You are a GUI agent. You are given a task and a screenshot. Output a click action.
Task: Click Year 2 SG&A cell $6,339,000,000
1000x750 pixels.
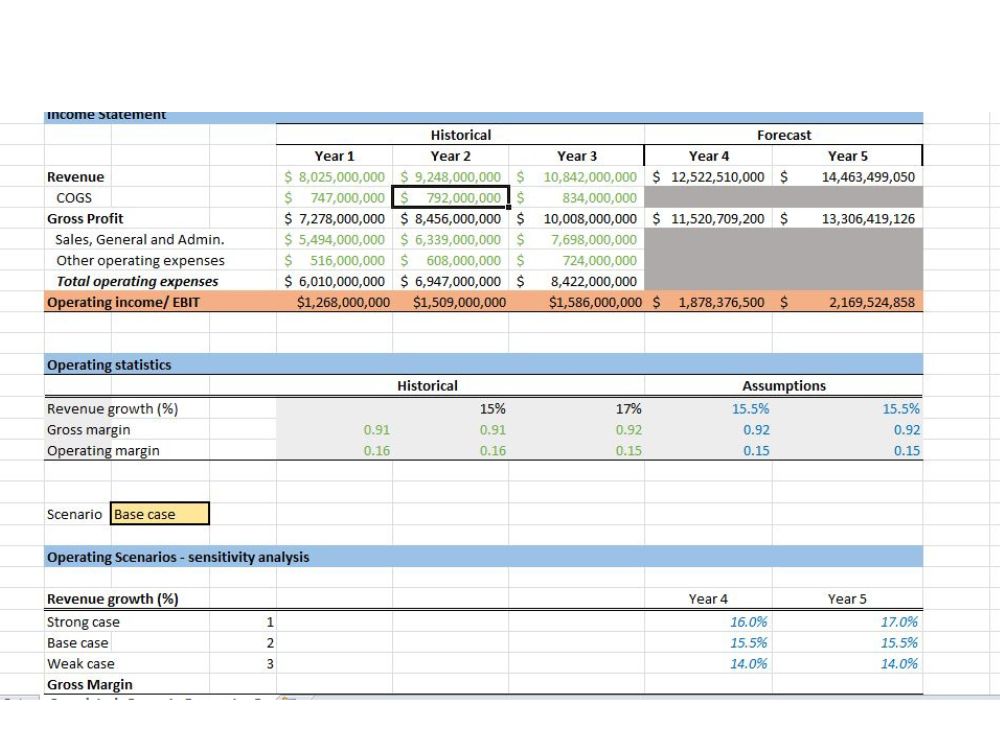[450, 240]
